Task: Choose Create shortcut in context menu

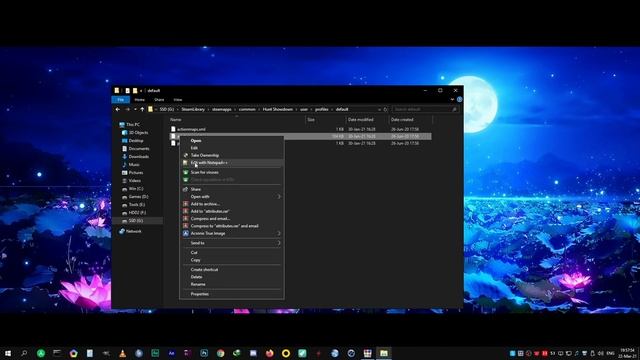Action: (x=232, y=270)
